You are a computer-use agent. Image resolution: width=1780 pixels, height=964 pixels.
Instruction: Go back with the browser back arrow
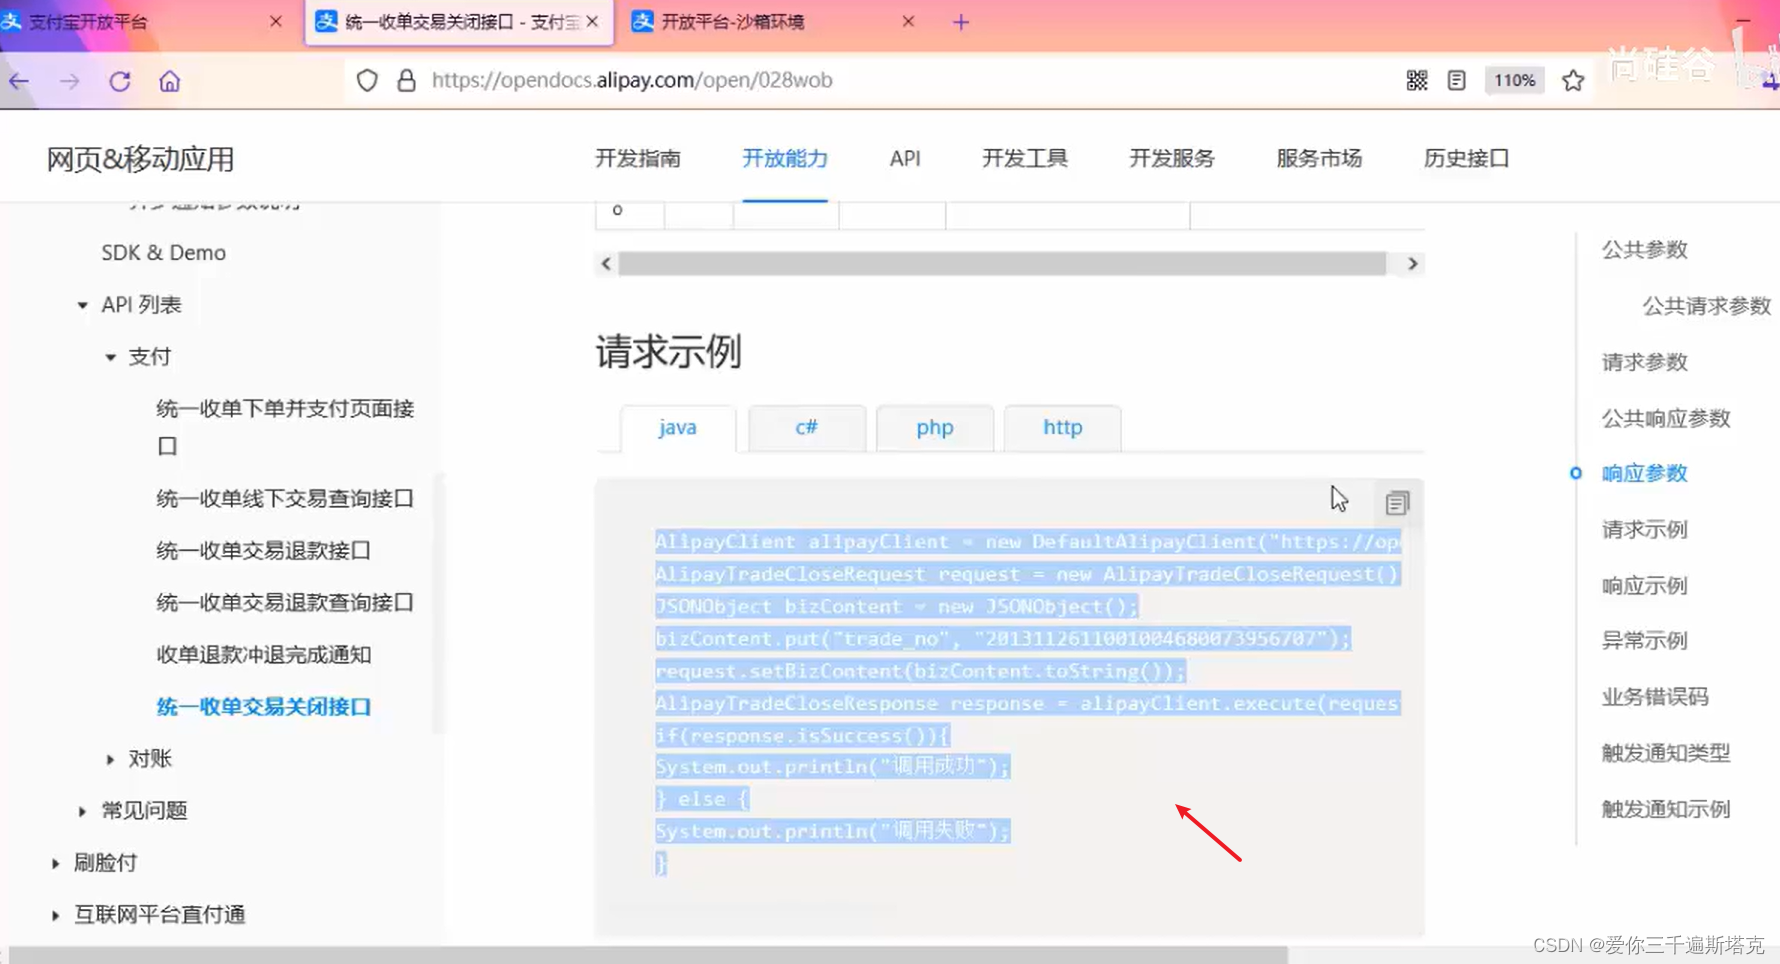pyautogui.click(x=19, y=81)
